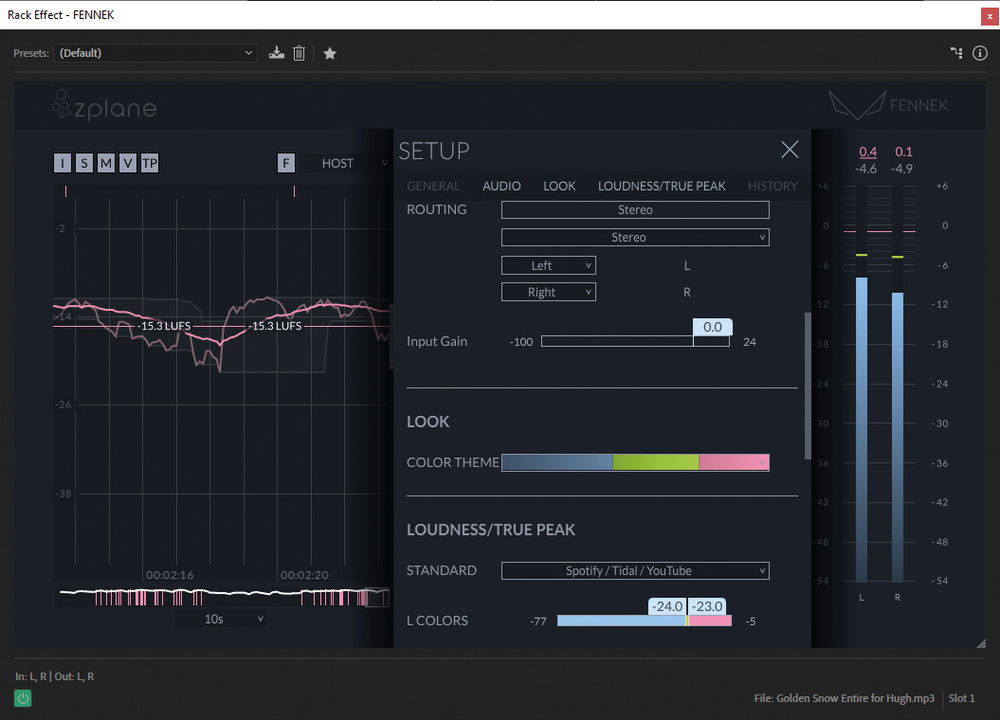Open channel map editor icon
This screenshot has height=720, width=1000.
[957, 53]
